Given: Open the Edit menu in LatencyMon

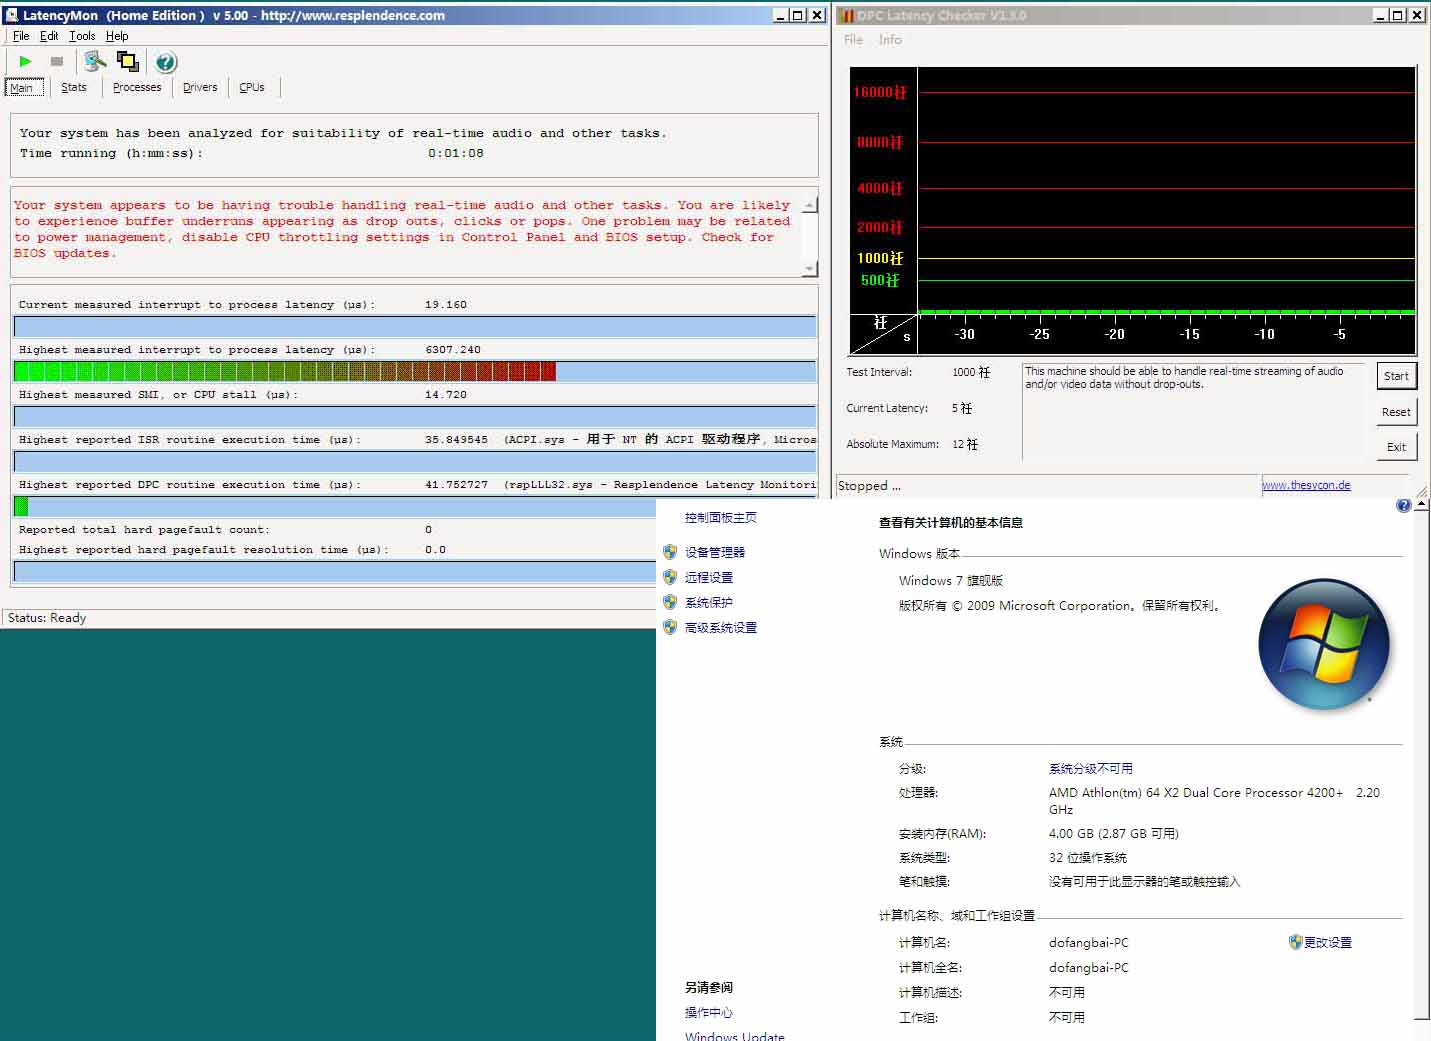Looking at the screenshot, I should tap(49, 36).
